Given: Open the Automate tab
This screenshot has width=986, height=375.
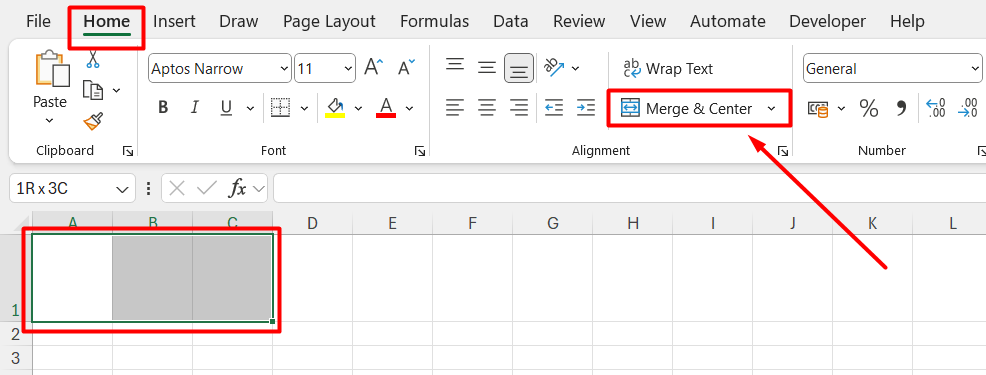Looking at the screenshot, I should pos(728,21).
